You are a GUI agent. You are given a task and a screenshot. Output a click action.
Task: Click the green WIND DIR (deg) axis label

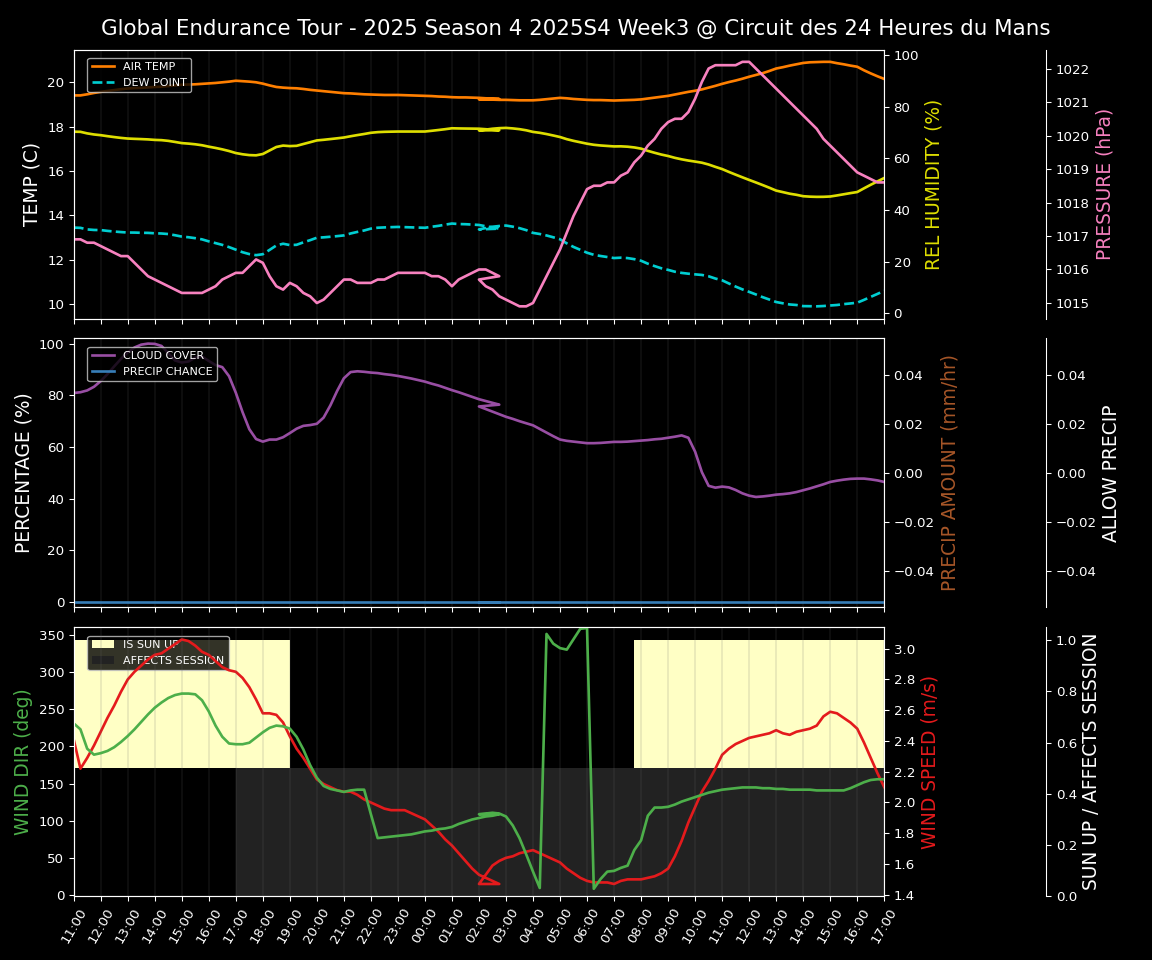[x=22, y=762]
